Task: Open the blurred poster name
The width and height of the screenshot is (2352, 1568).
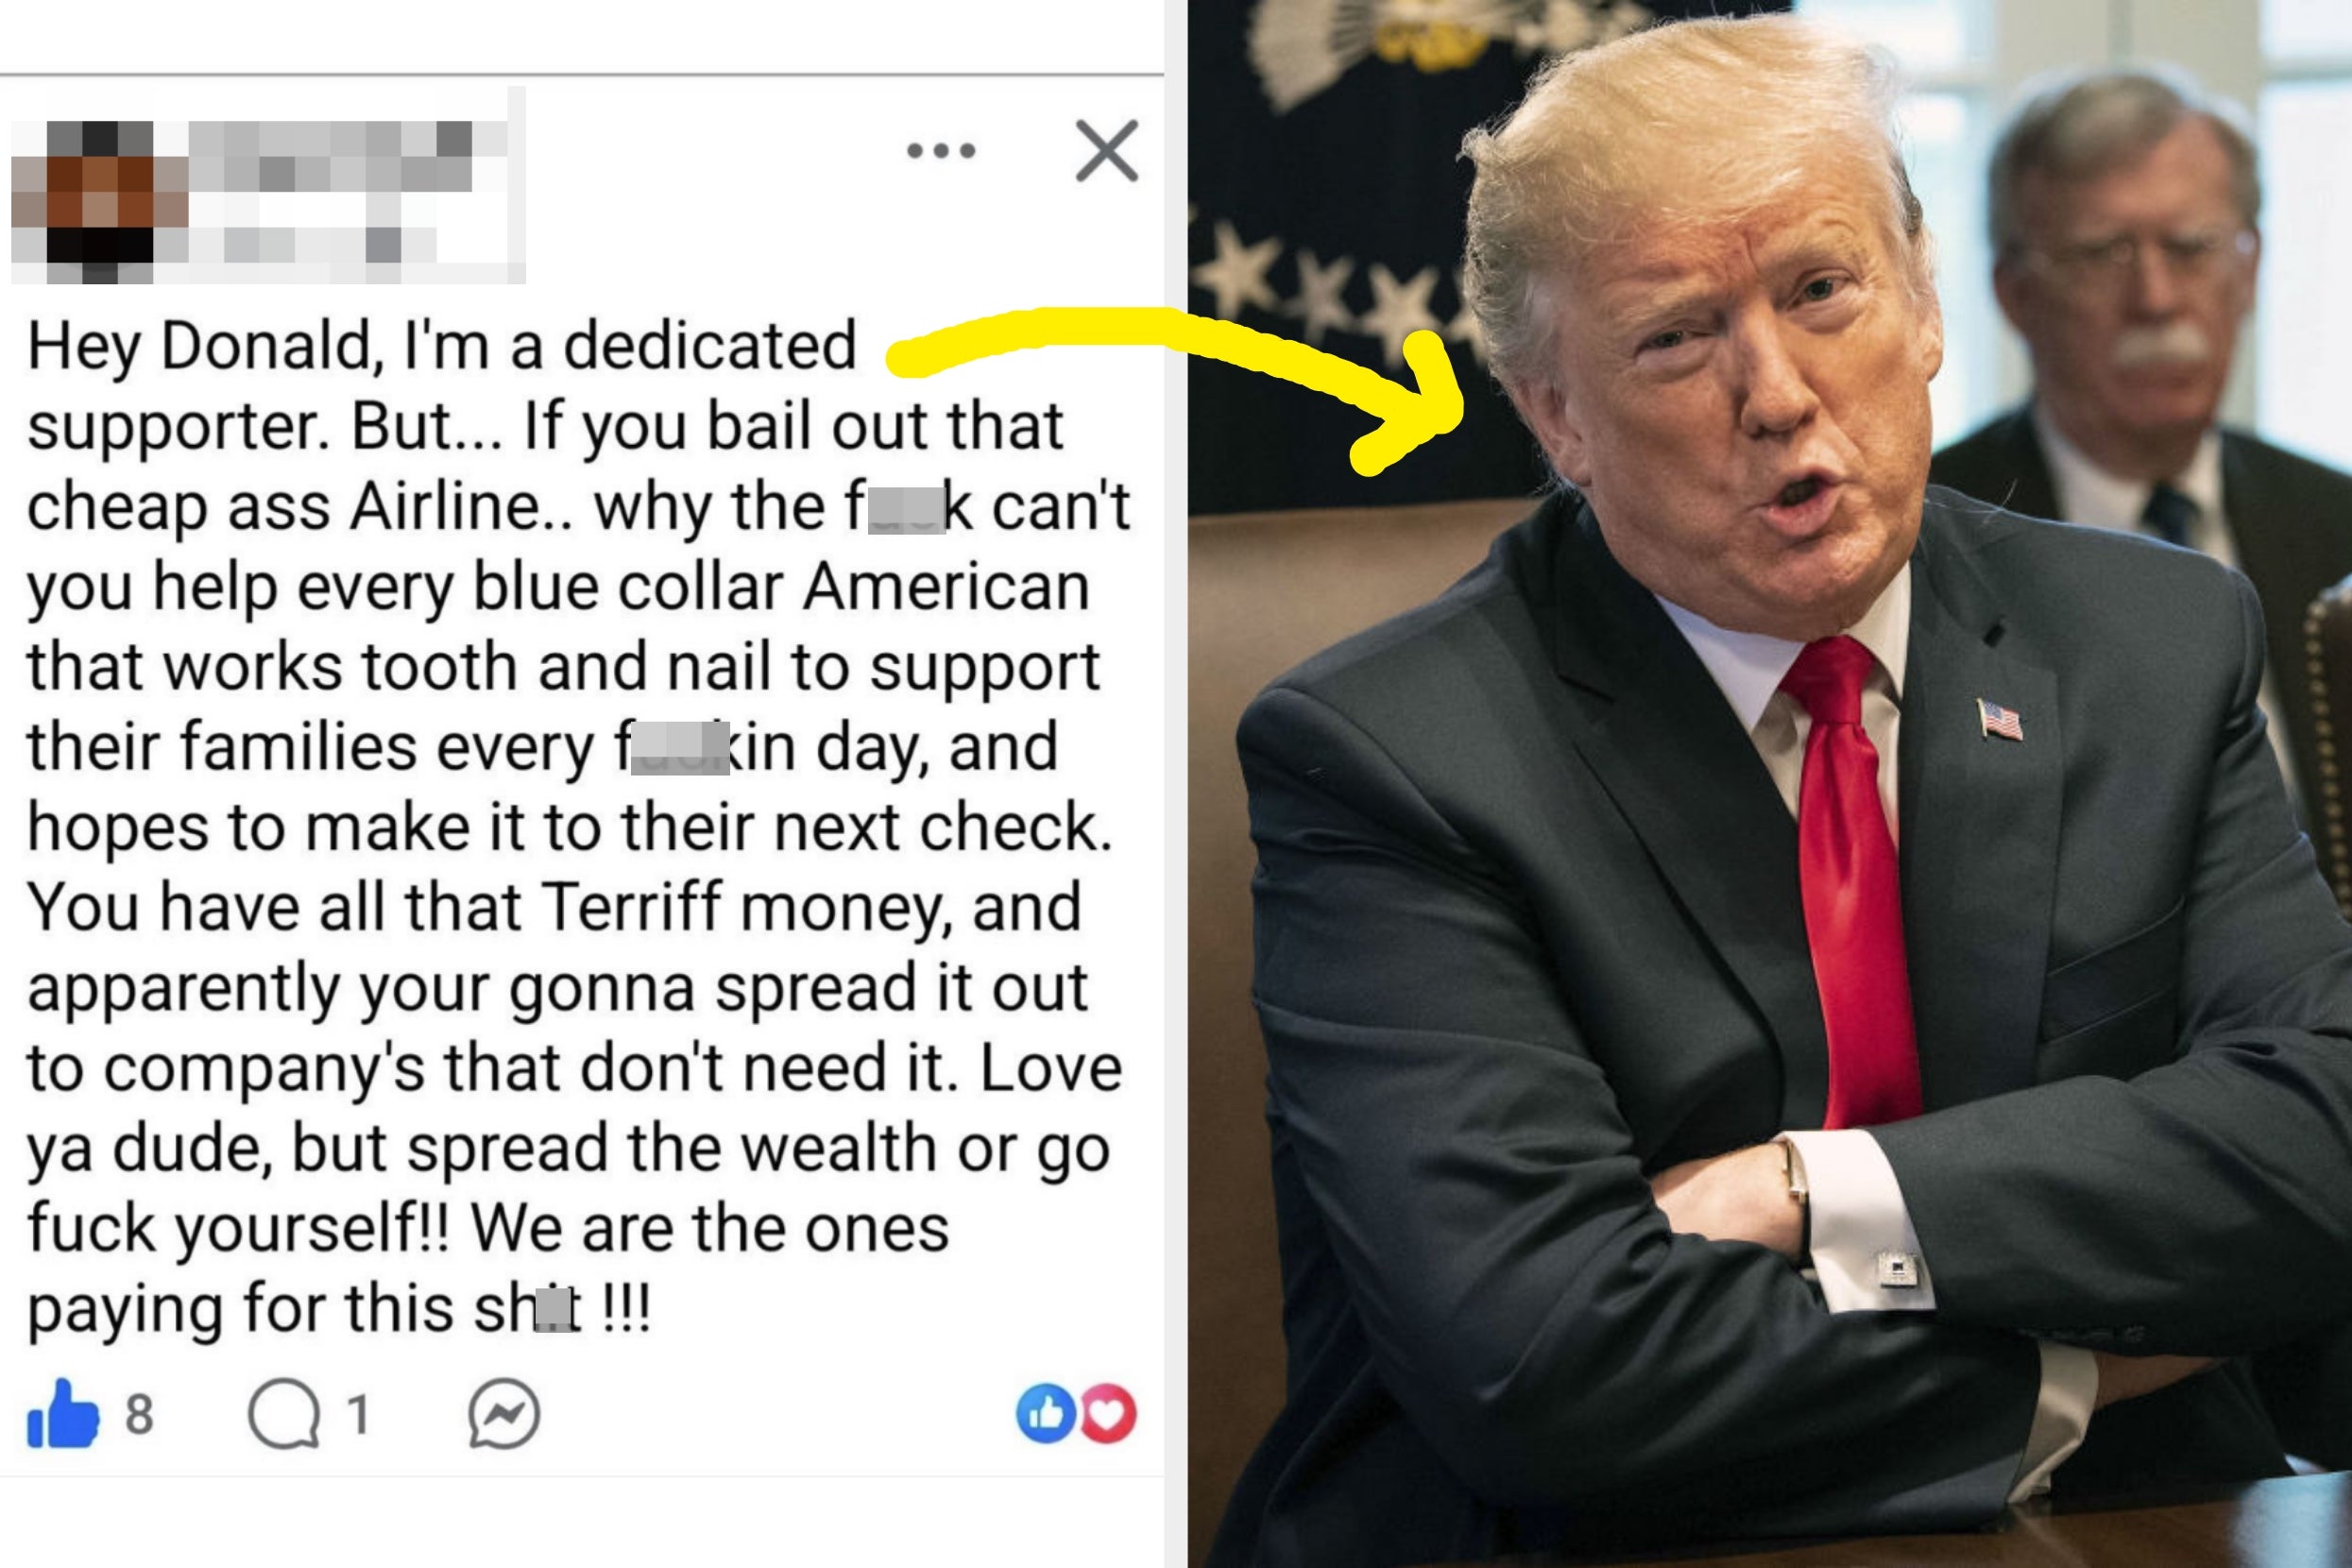Action: tap(355, 190)
